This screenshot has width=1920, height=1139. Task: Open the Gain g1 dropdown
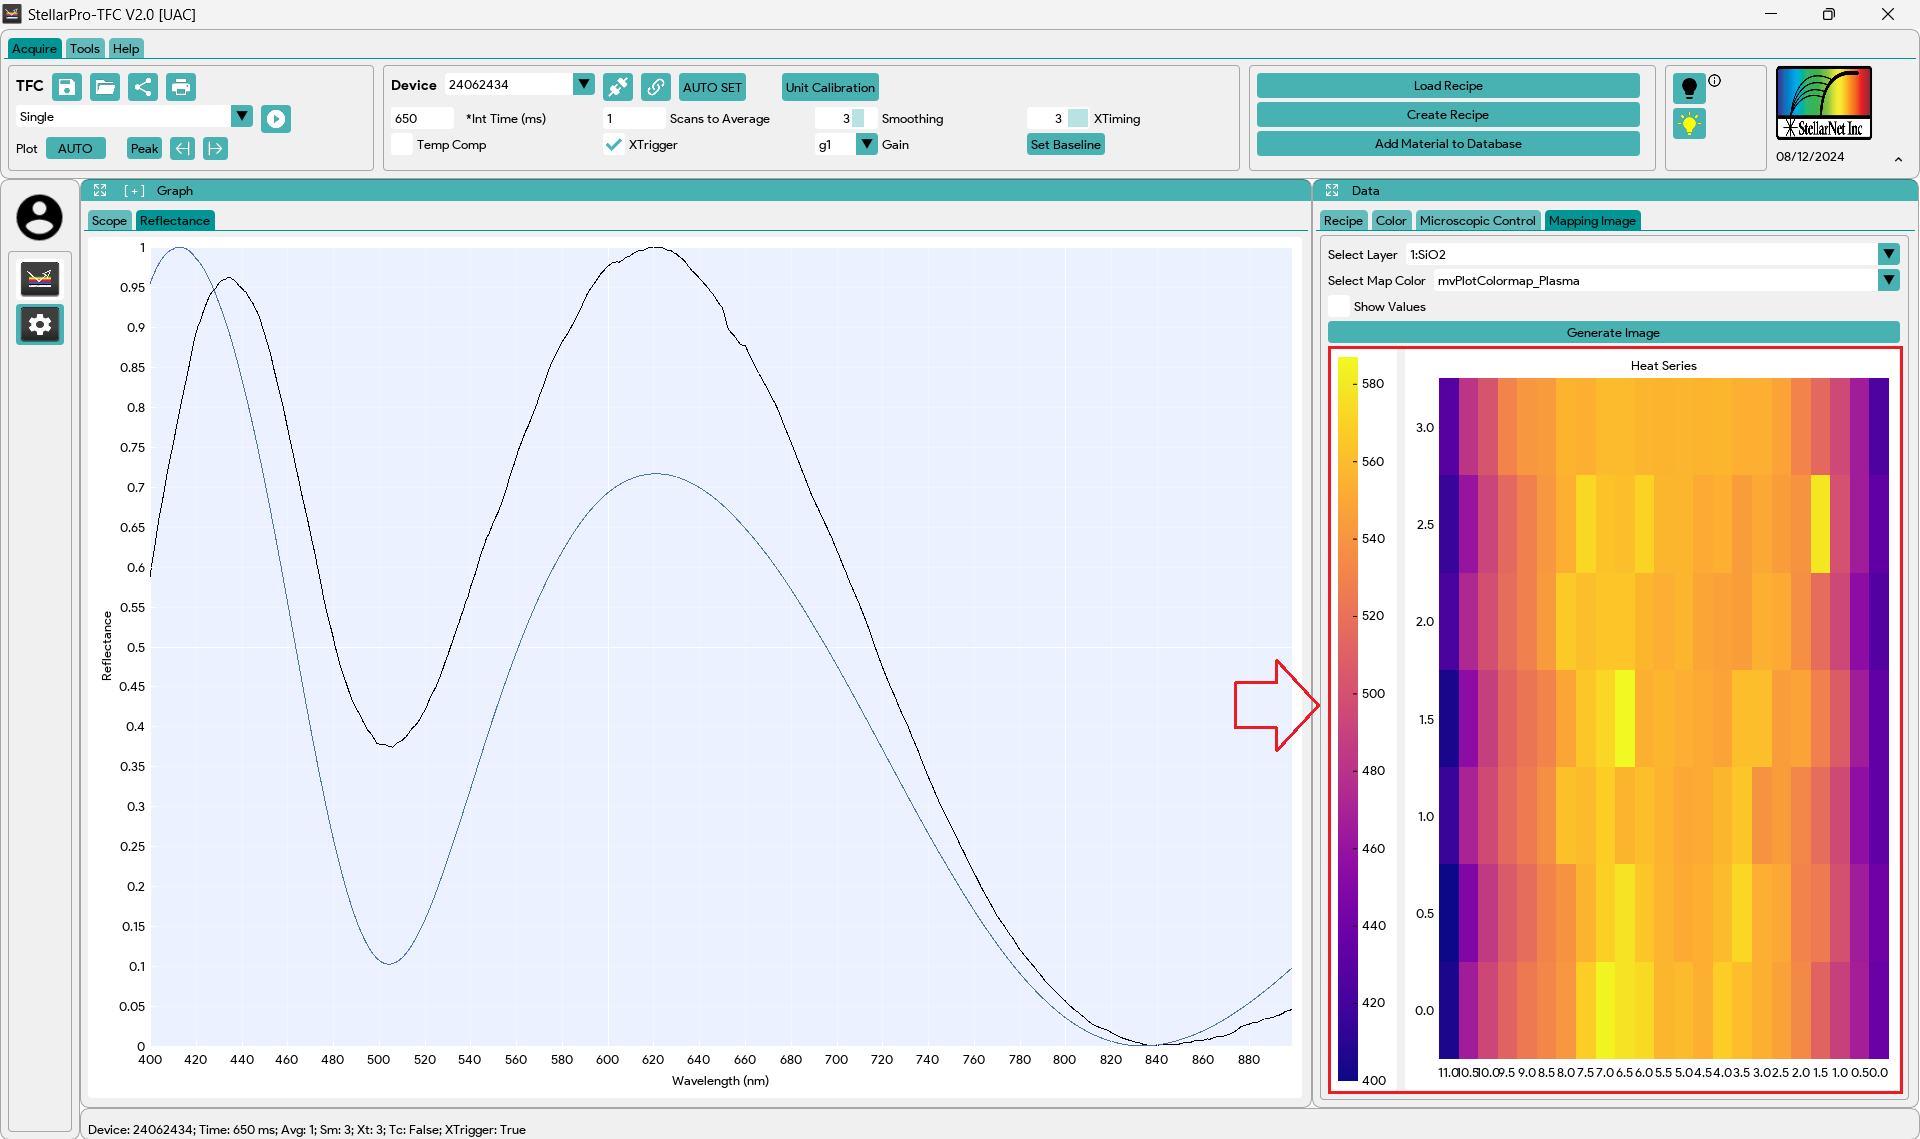click(867, 145)
